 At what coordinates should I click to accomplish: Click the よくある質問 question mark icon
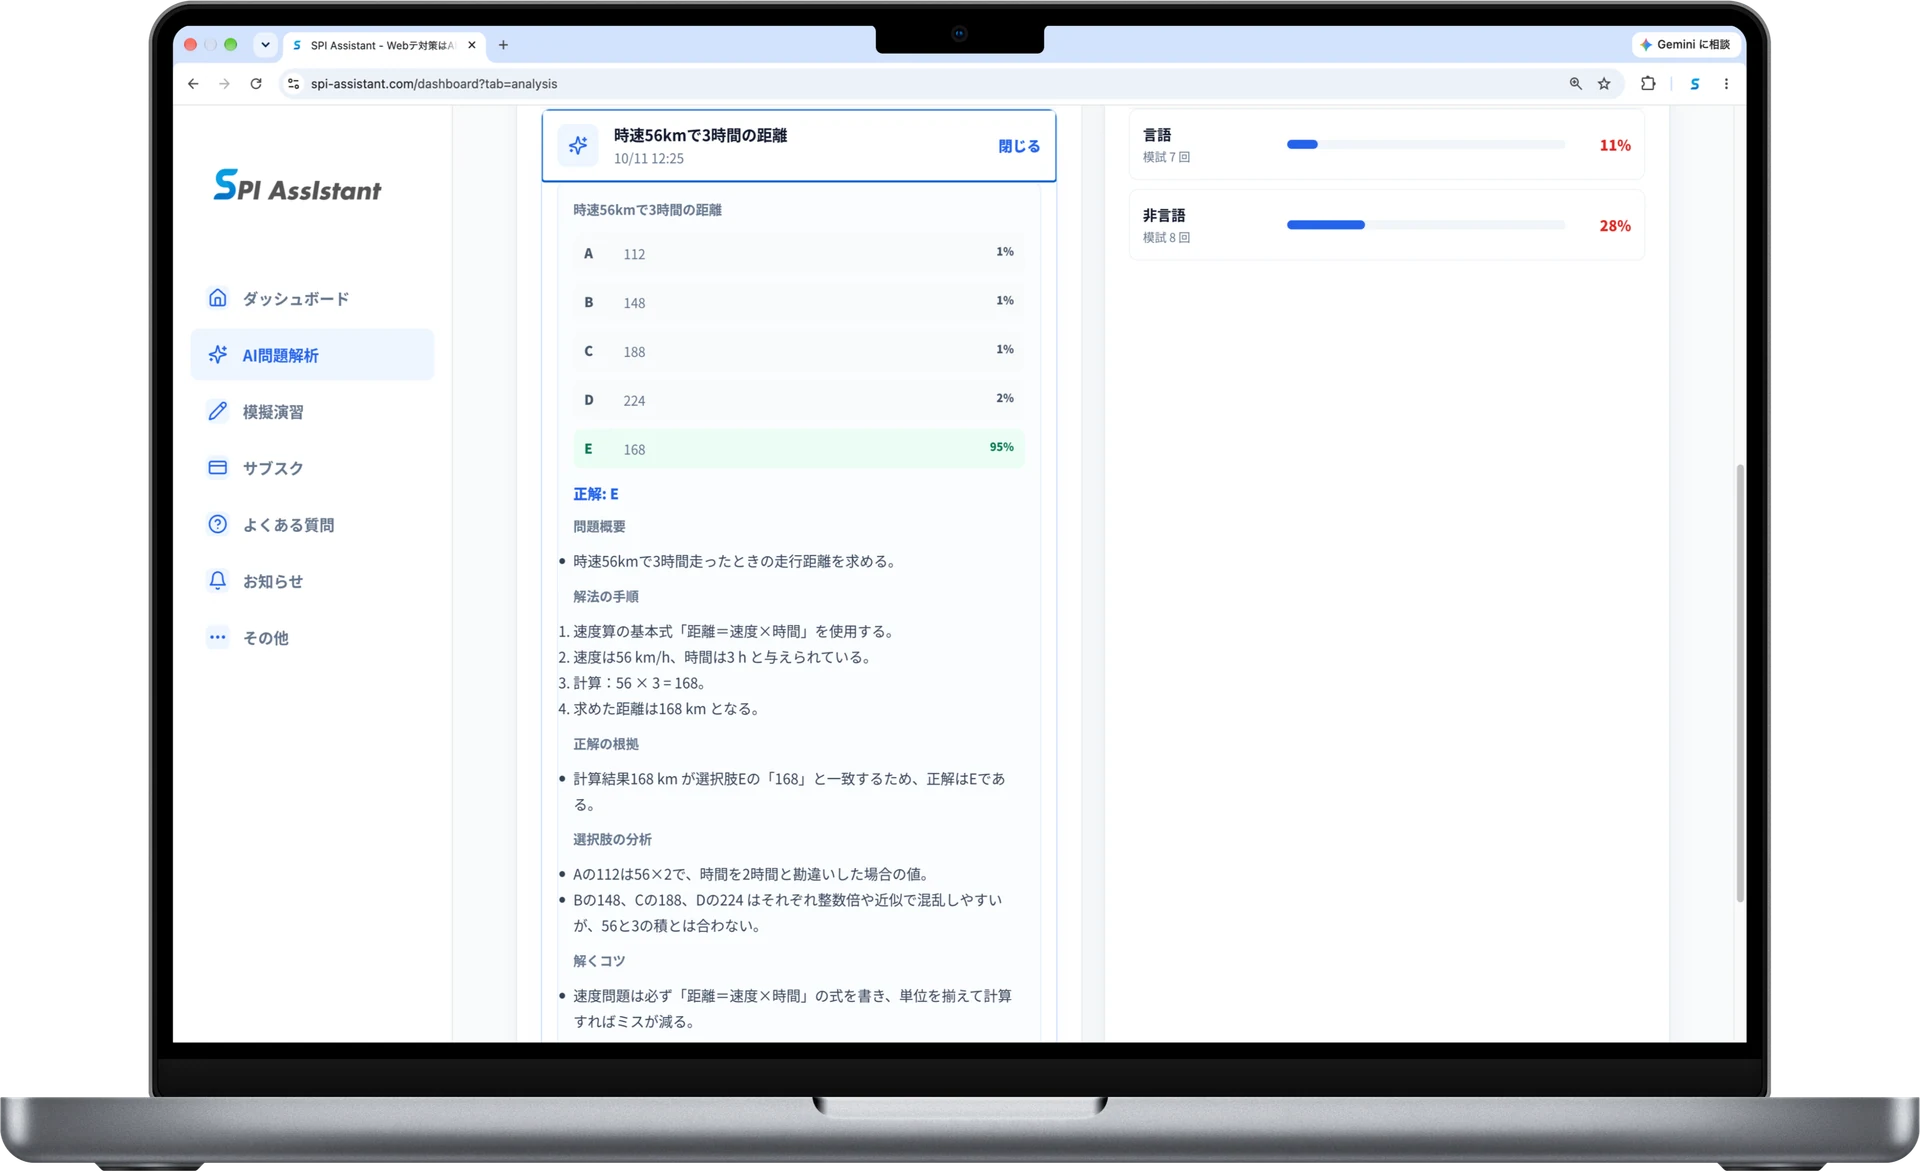click(x=217, y=524)
